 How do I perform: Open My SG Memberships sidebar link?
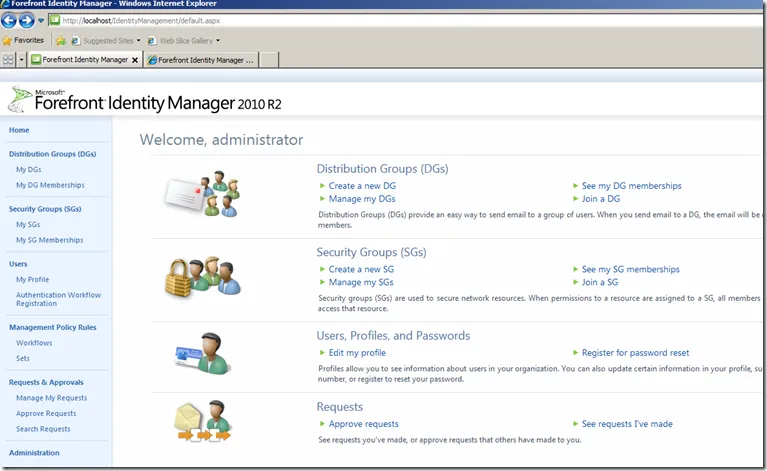click(x=49, y=240)
